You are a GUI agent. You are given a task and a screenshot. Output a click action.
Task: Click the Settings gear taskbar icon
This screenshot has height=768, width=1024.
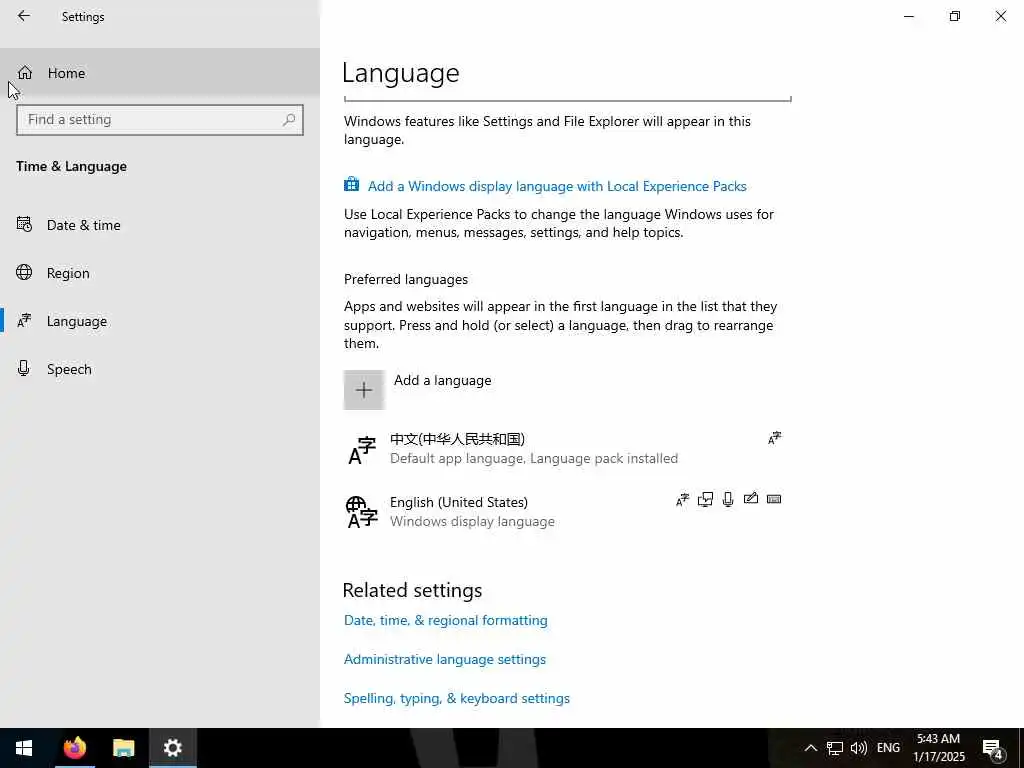click(172, 748)
